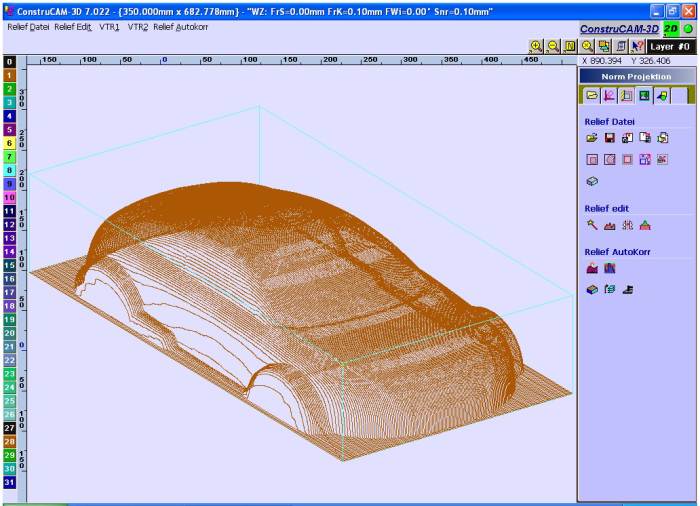Screen dimensions: 700x506
Task: Switch to the first folder panel tab
Action: click(591, 96)
